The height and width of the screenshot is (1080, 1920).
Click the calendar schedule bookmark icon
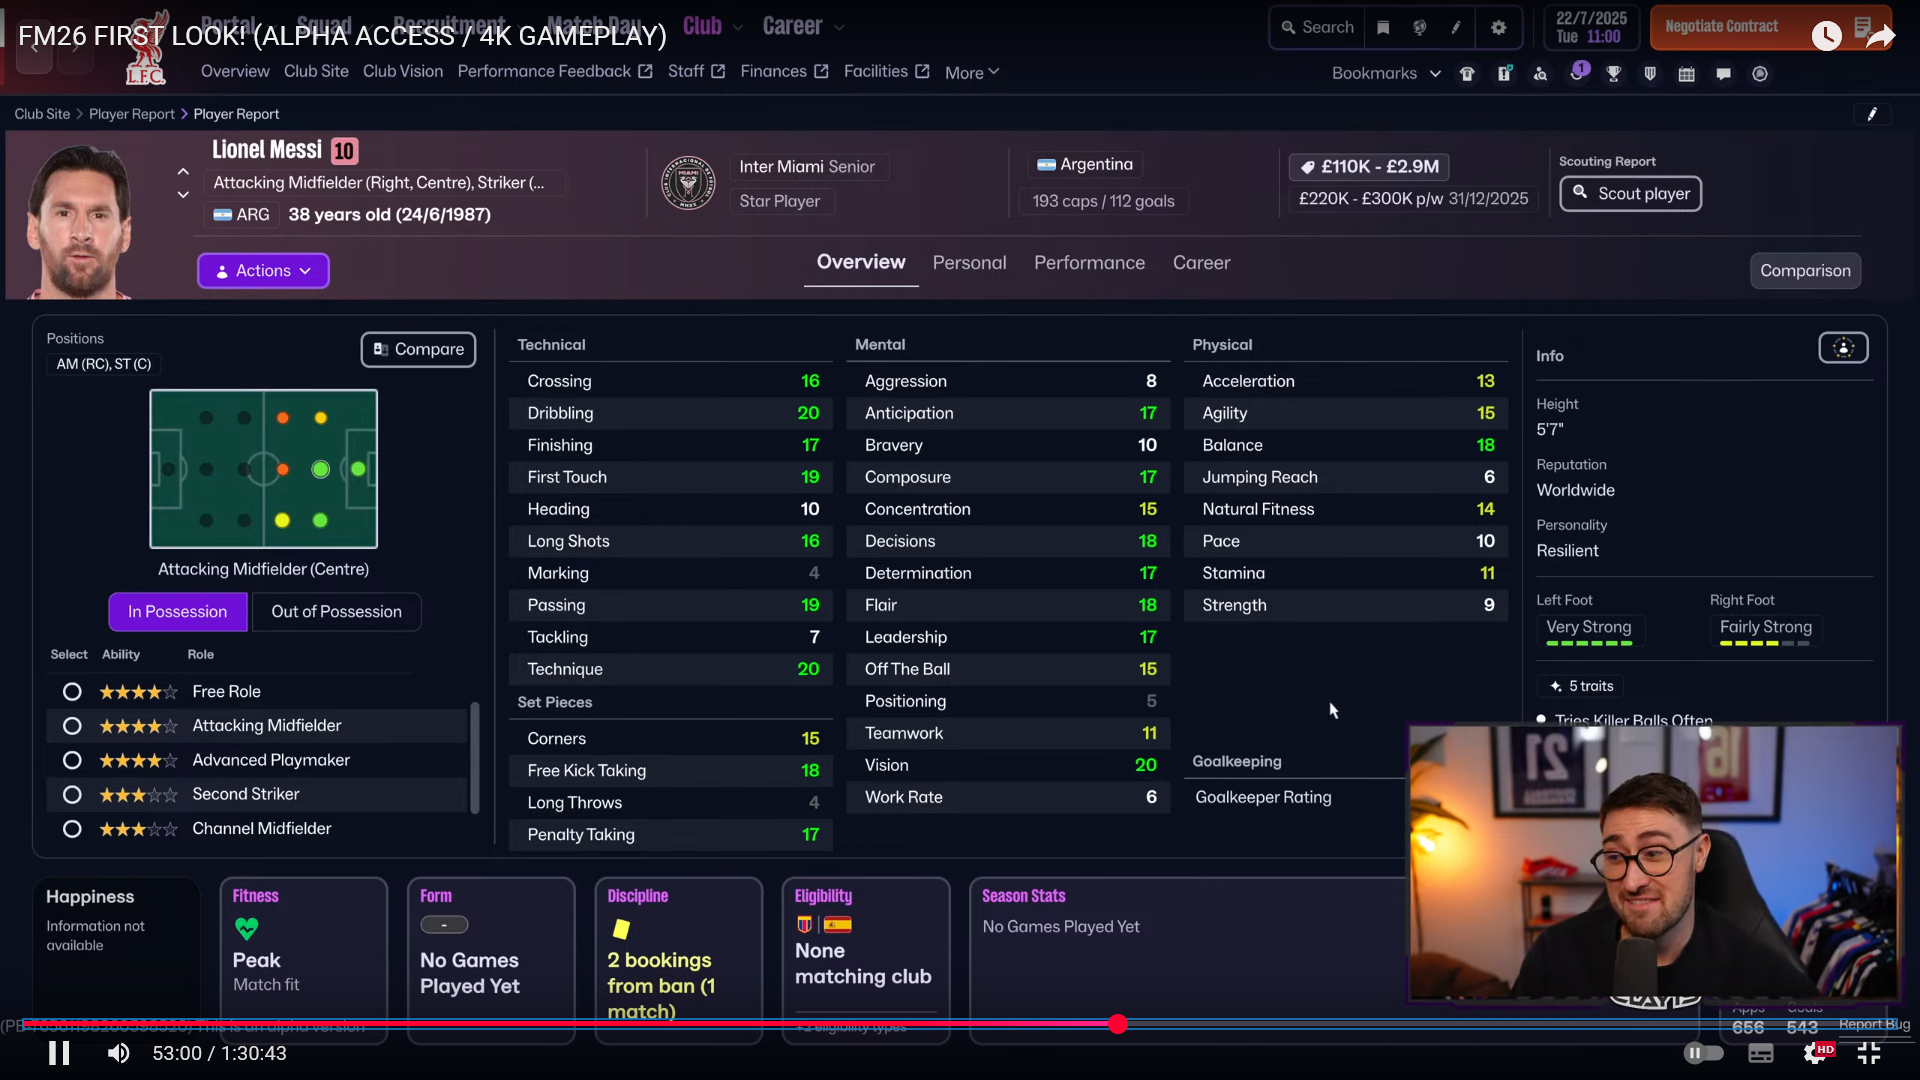(x=1686, y=74)
